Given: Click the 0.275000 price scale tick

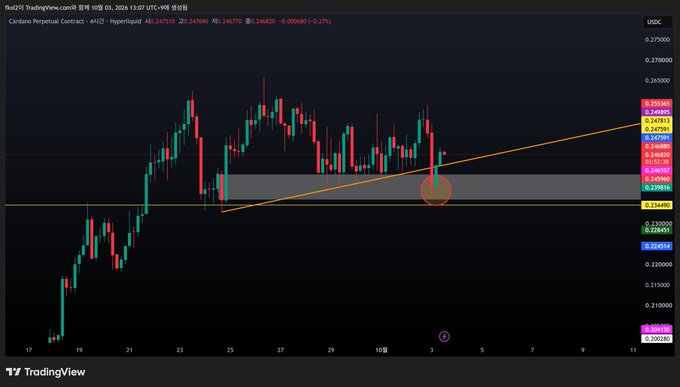Looking at the screenshot, I should [x=657, y=39].
